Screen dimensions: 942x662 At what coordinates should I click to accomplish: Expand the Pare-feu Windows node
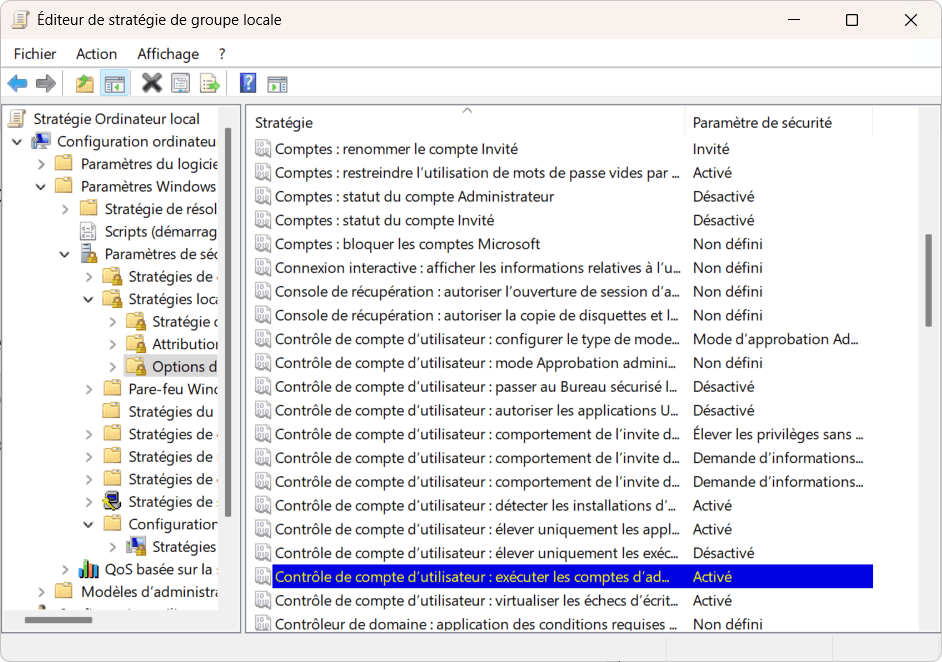click(88, 389)
